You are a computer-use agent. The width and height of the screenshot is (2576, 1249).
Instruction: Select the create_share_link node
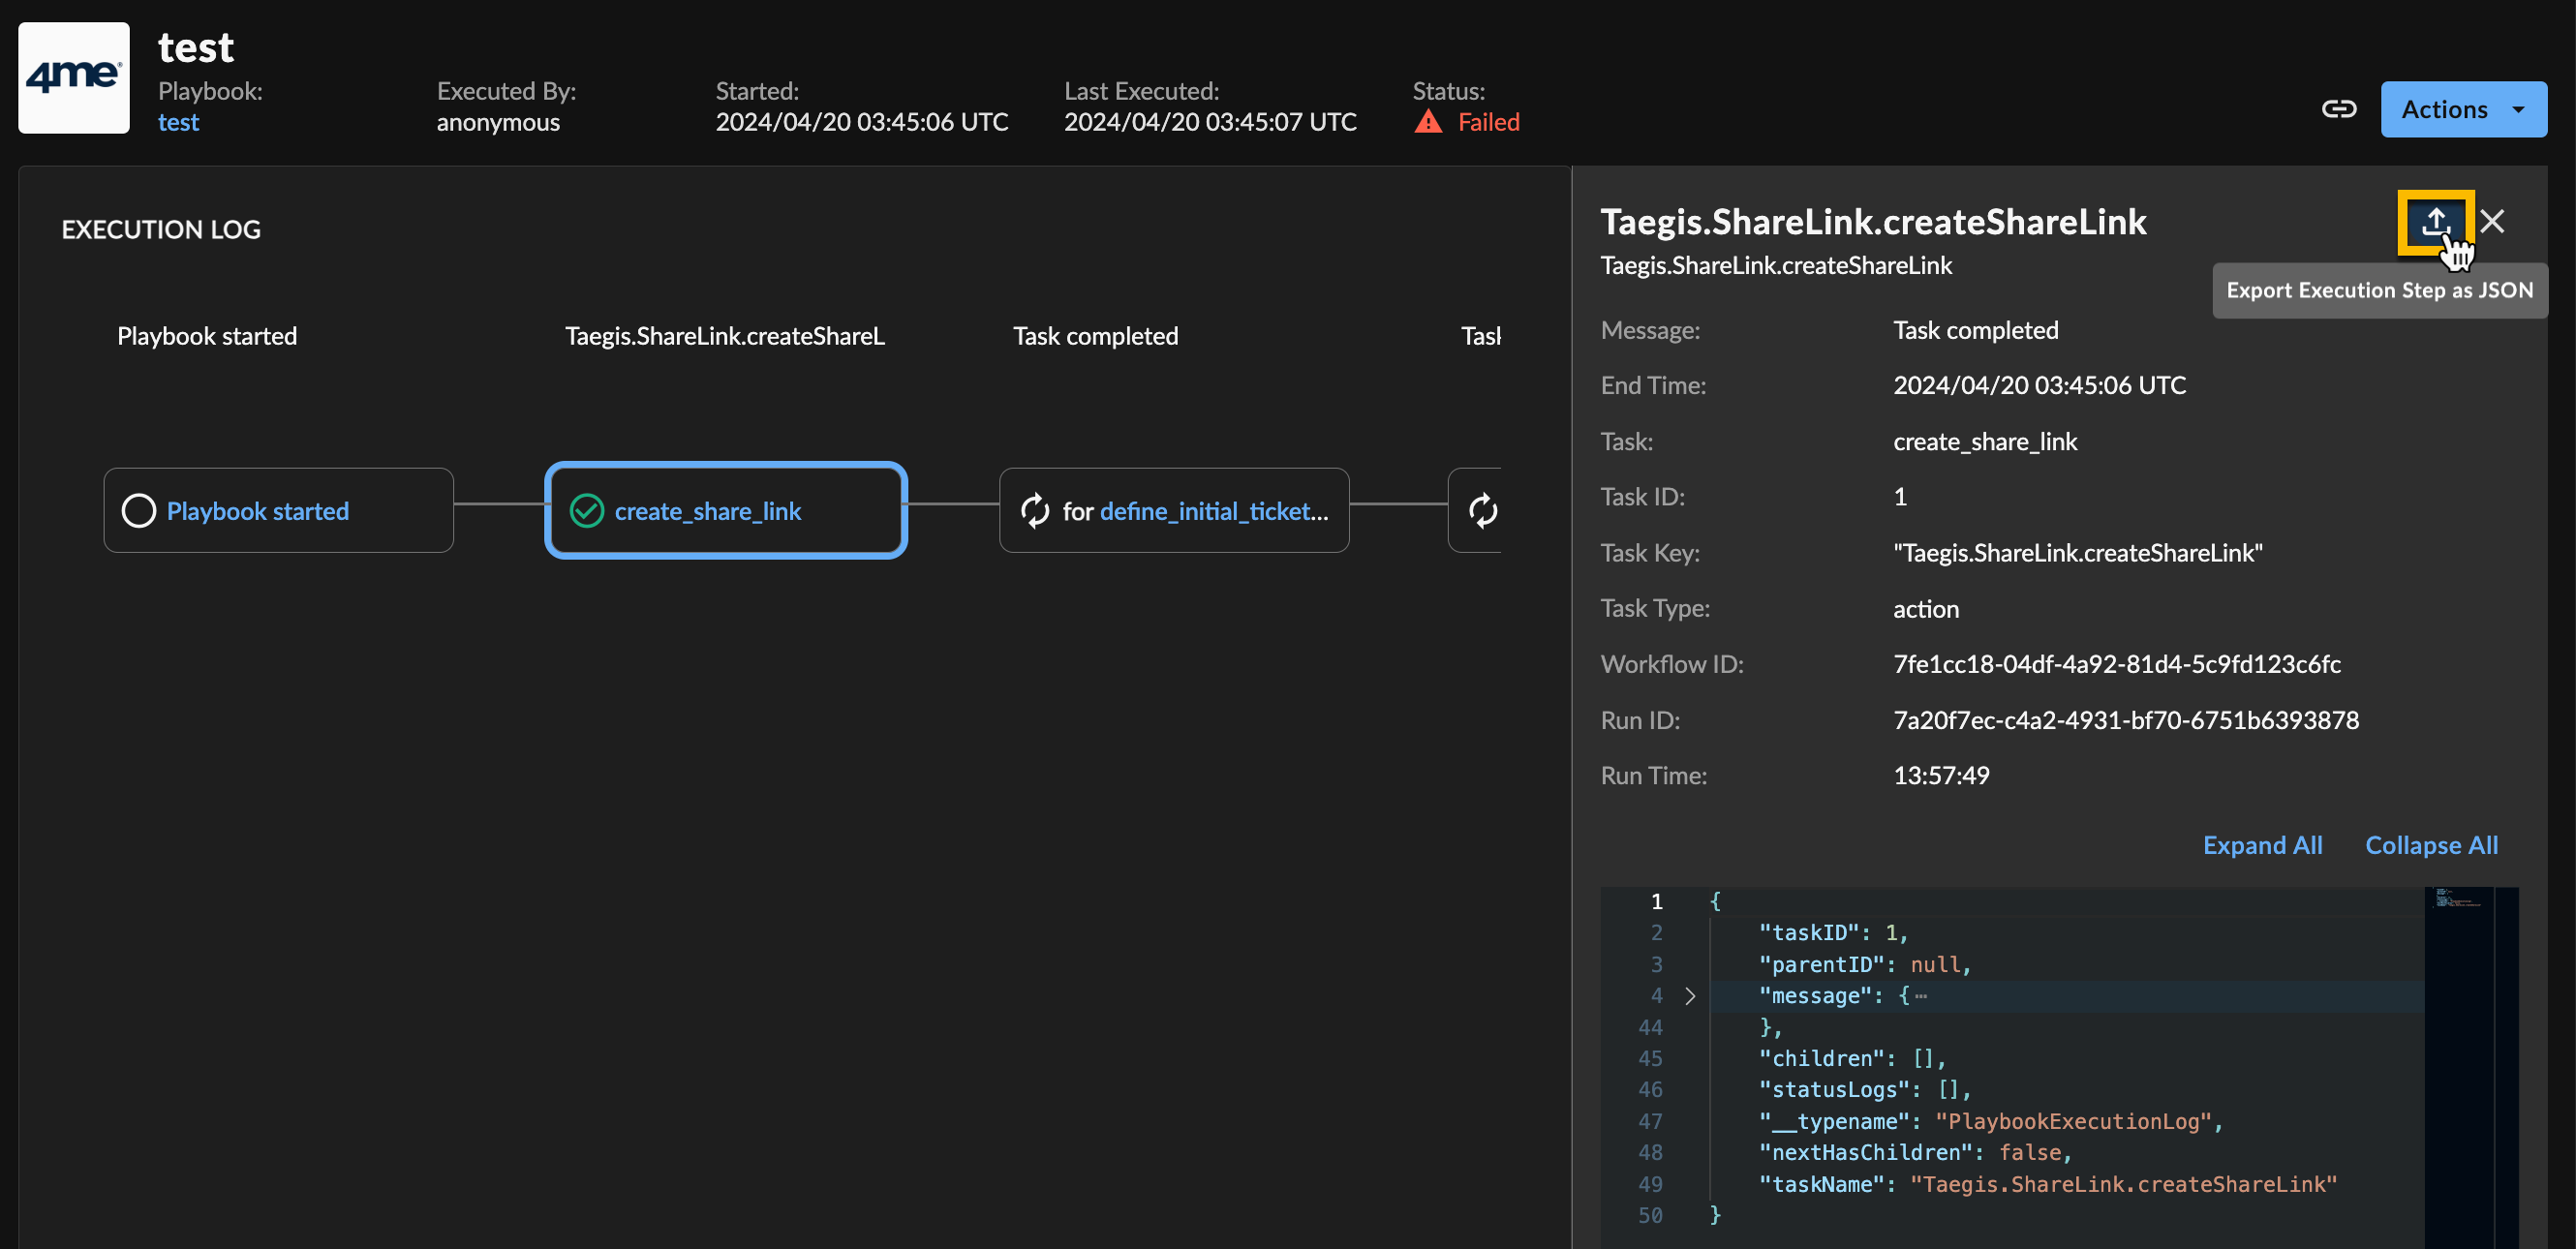point(725,511)
